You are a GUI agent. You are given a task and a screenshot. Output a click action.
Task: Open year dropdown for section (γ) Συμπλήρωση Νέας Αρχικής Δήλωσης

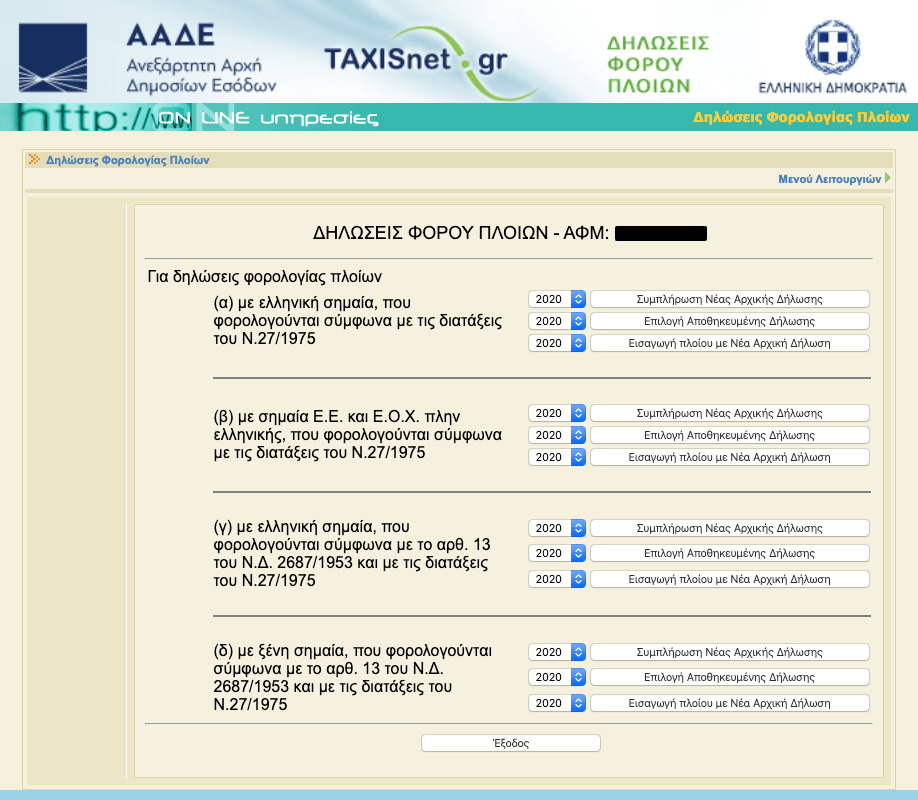557,528
